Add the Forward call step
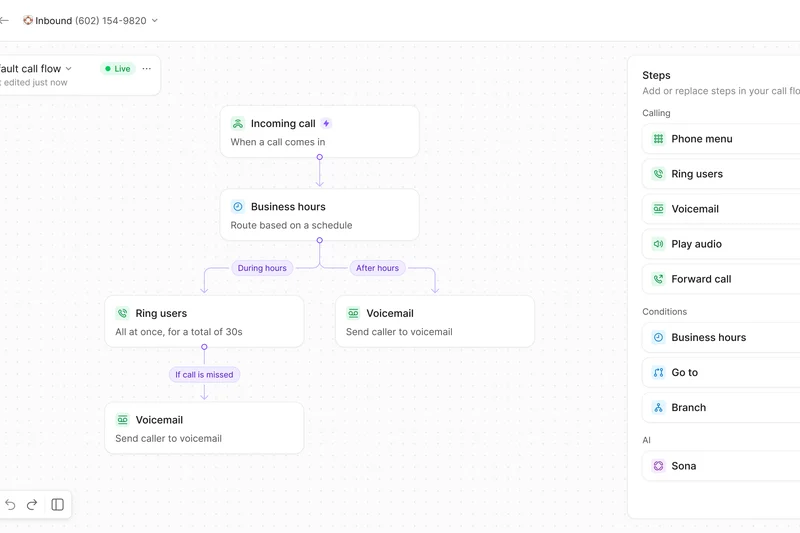Screen dimensions: 800x533 [x=720, y=279]
